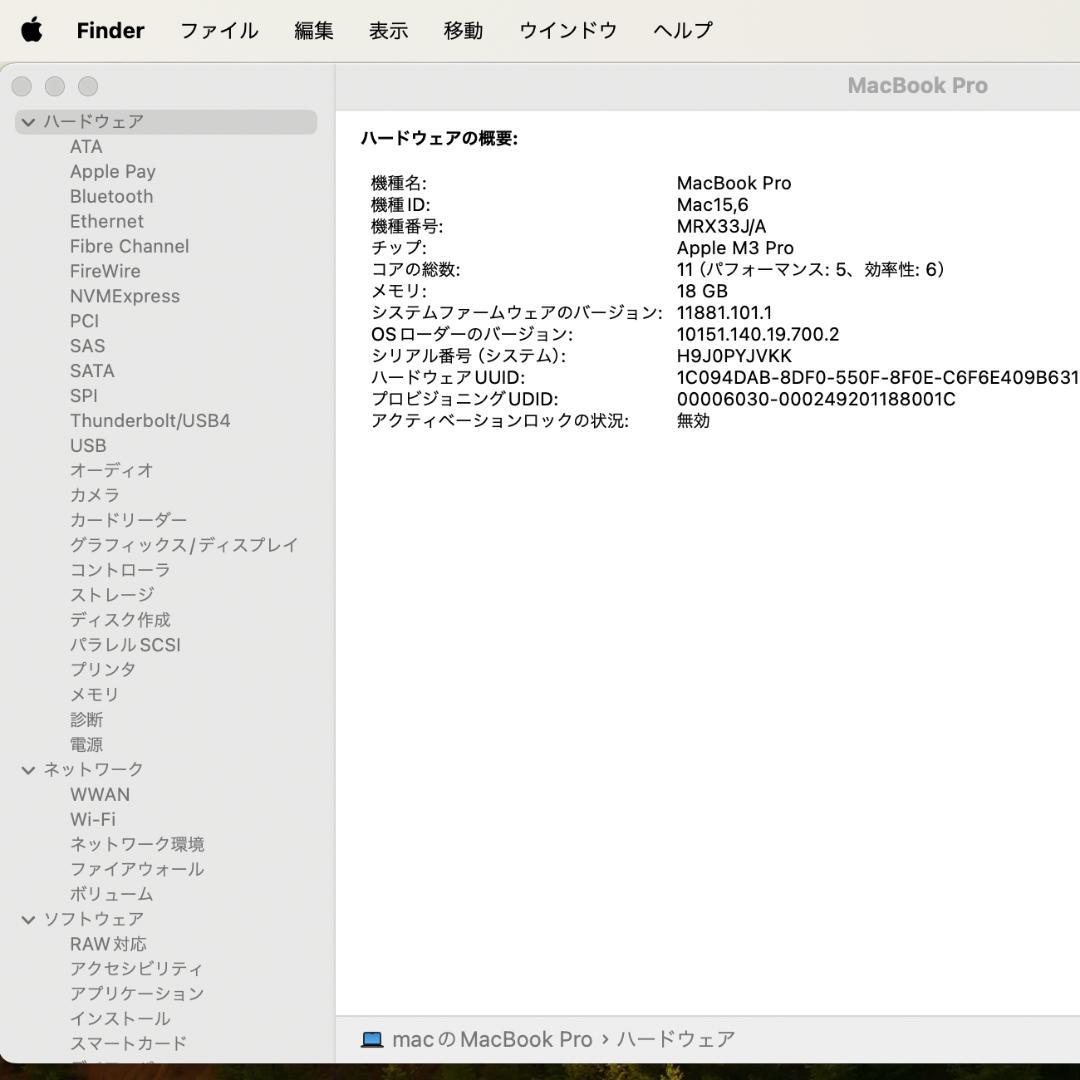The image size is (1080, 1080).
Task: Open the 移動 menu
Action: [x=463, y=30]
